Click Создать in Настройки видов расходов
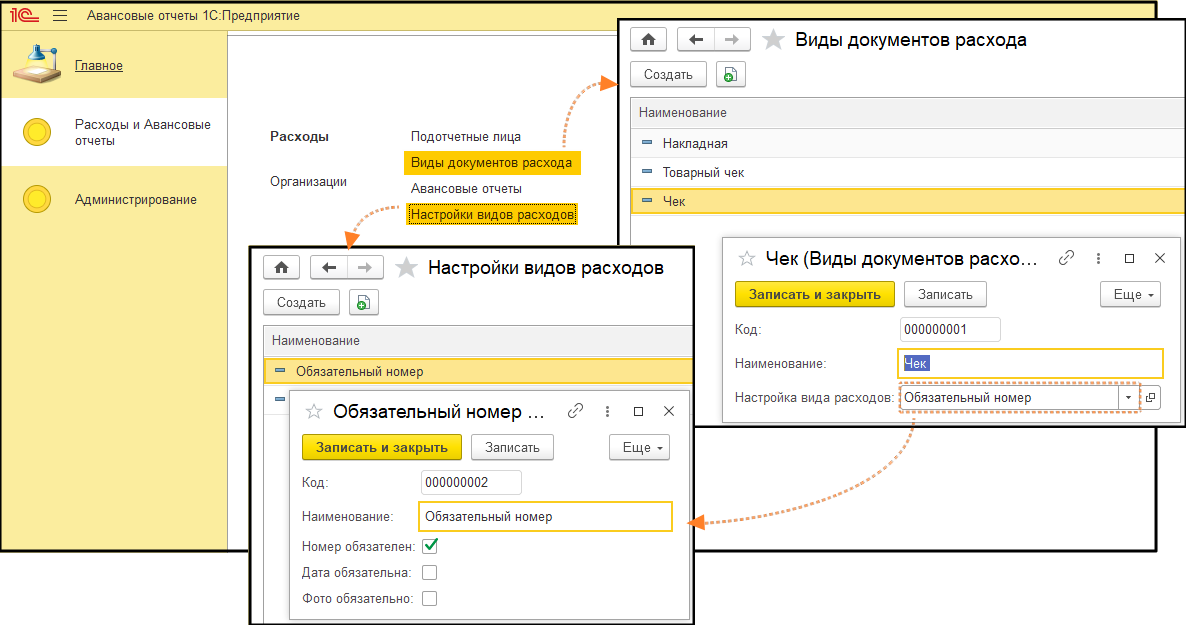This screenshot has width=1195, height=630. 301,302
